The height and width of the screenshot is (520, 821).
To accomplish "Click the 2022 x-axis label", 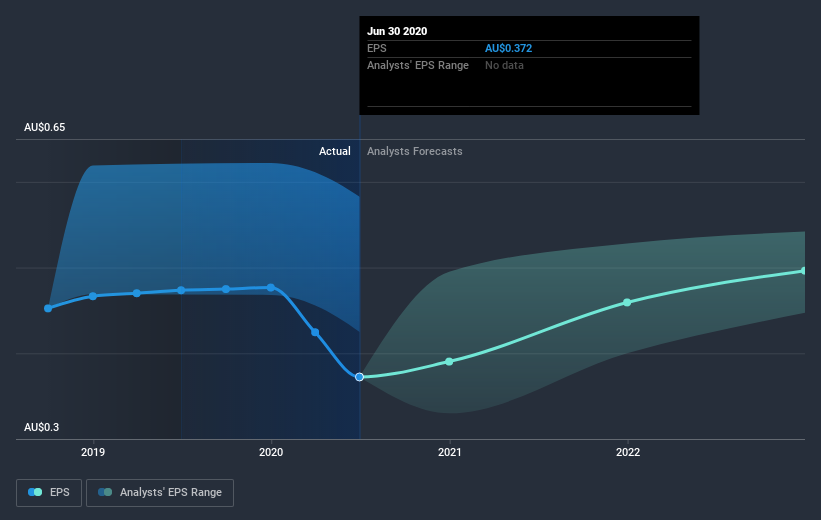I will coord(627,452).
